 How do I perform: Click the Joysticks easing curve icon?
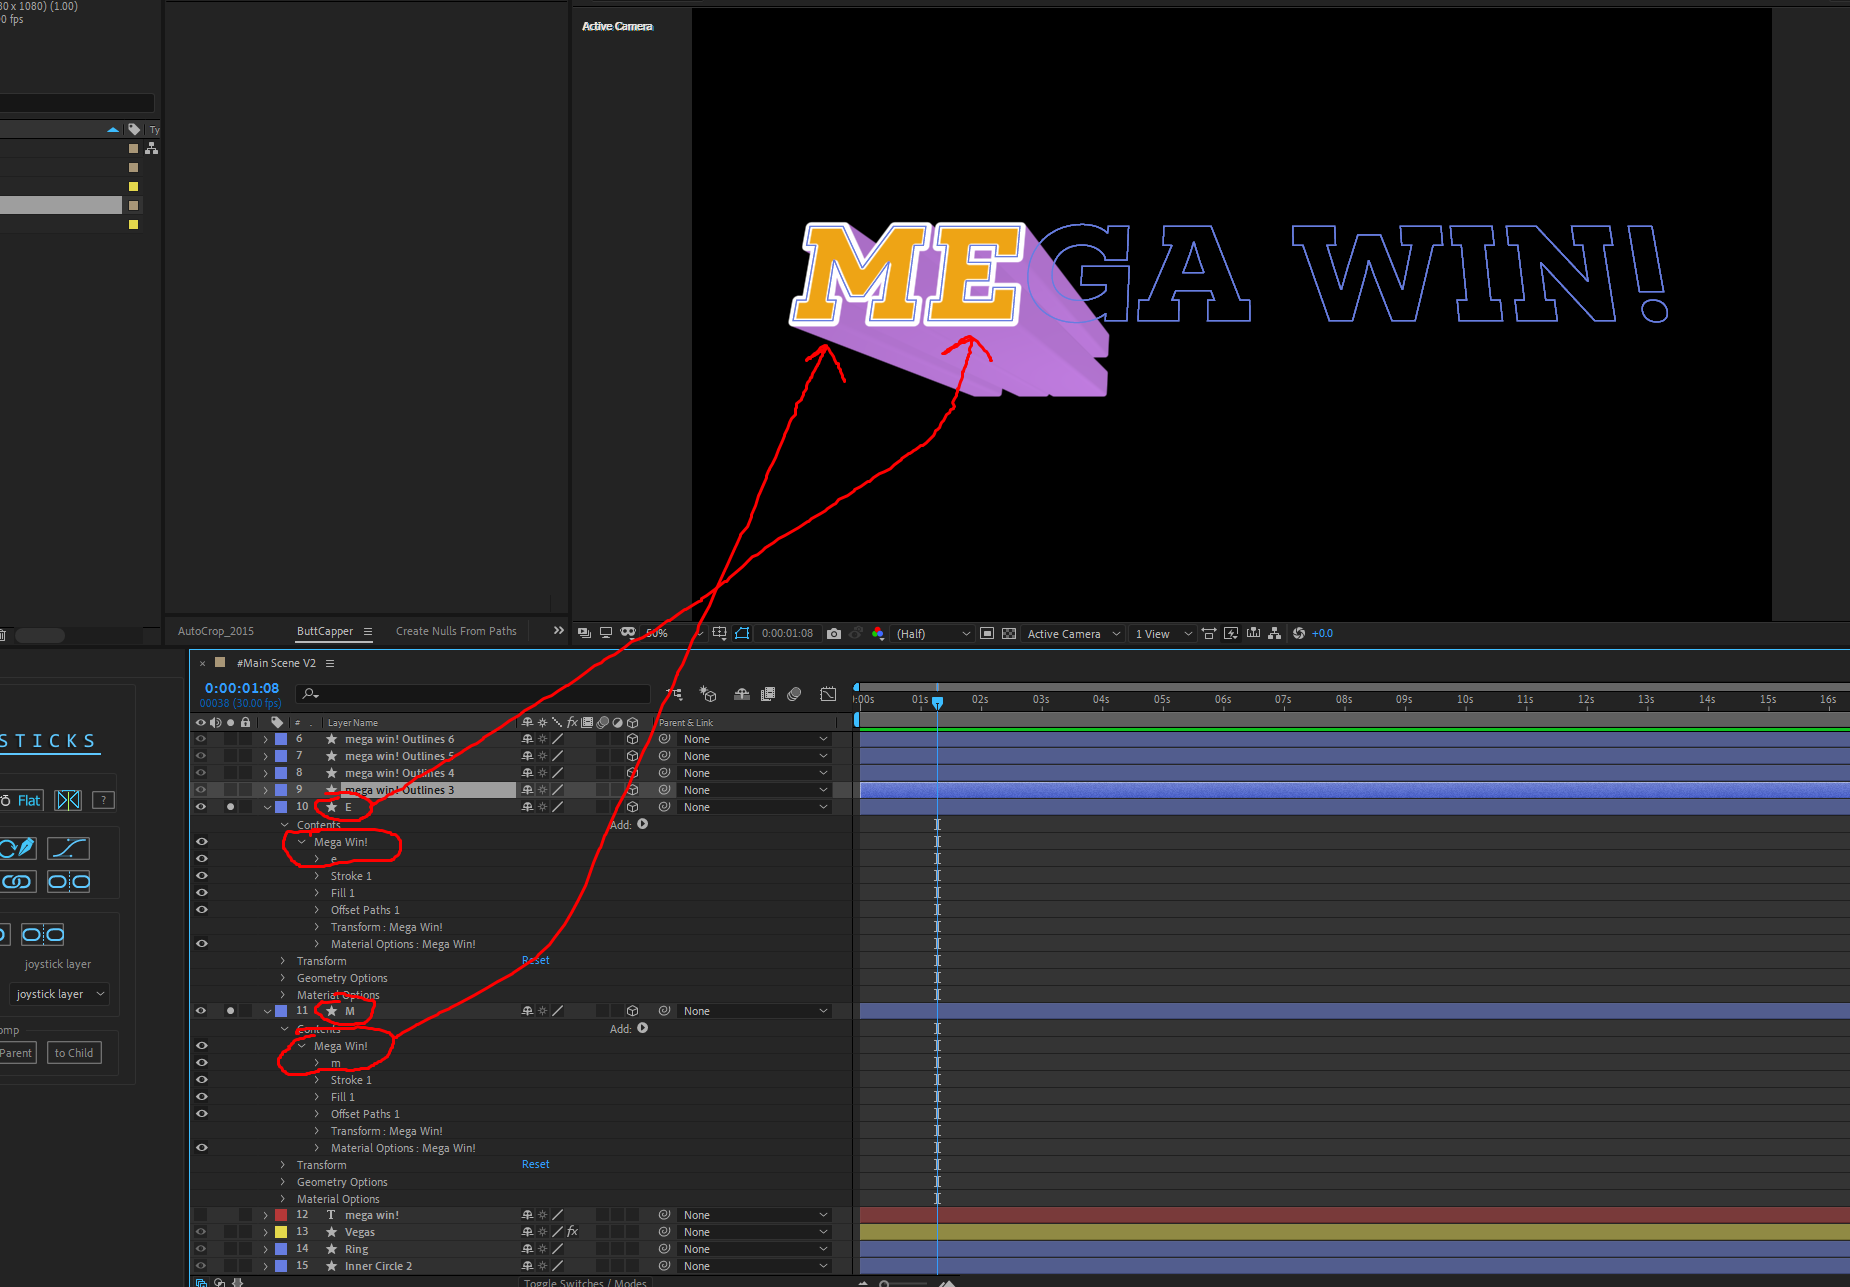click(x=68, y=848)
